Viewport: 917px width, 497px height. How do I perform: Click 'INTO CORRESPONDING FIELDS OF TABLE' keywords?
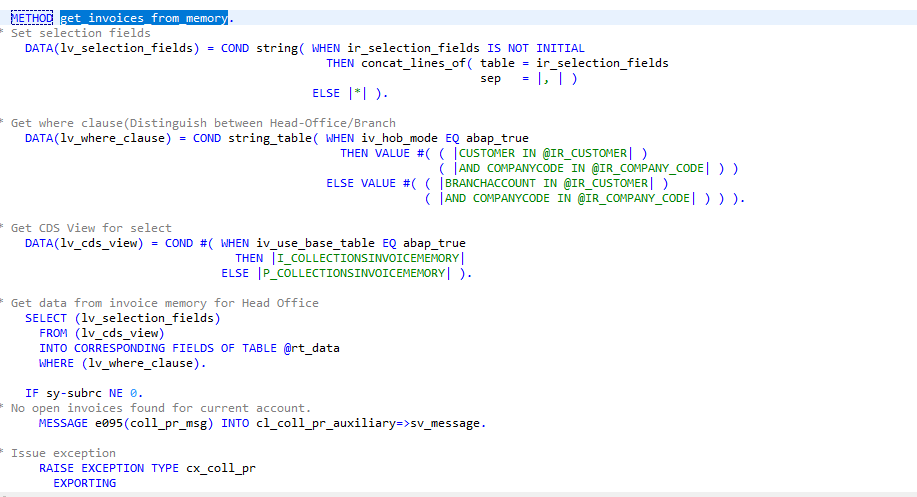(158, 348)
